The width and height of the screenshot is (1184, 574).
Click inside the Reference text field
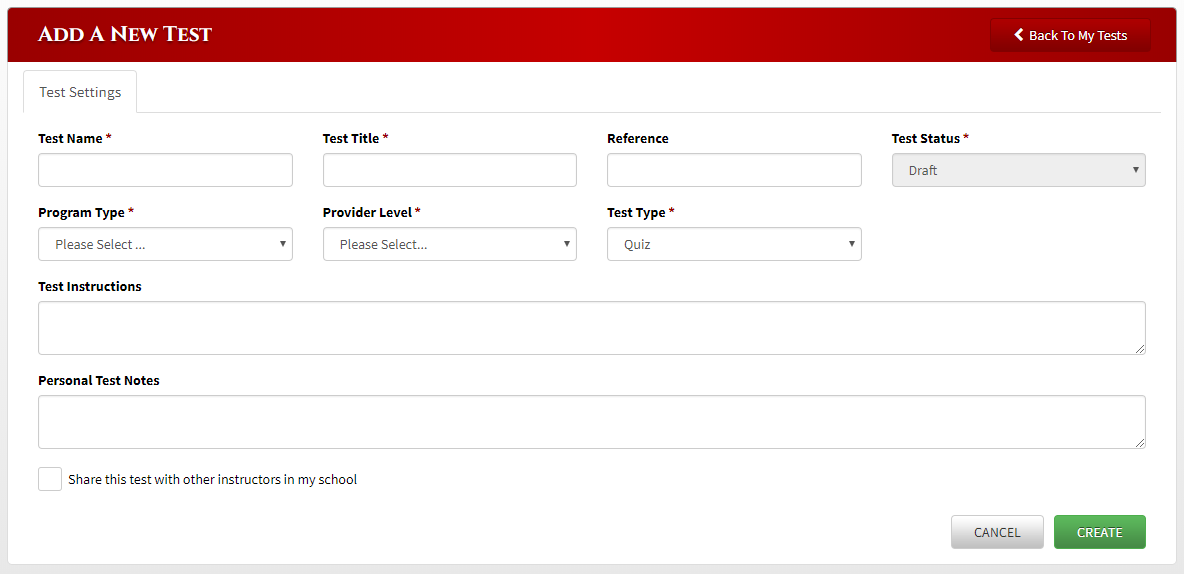(734, 170)
